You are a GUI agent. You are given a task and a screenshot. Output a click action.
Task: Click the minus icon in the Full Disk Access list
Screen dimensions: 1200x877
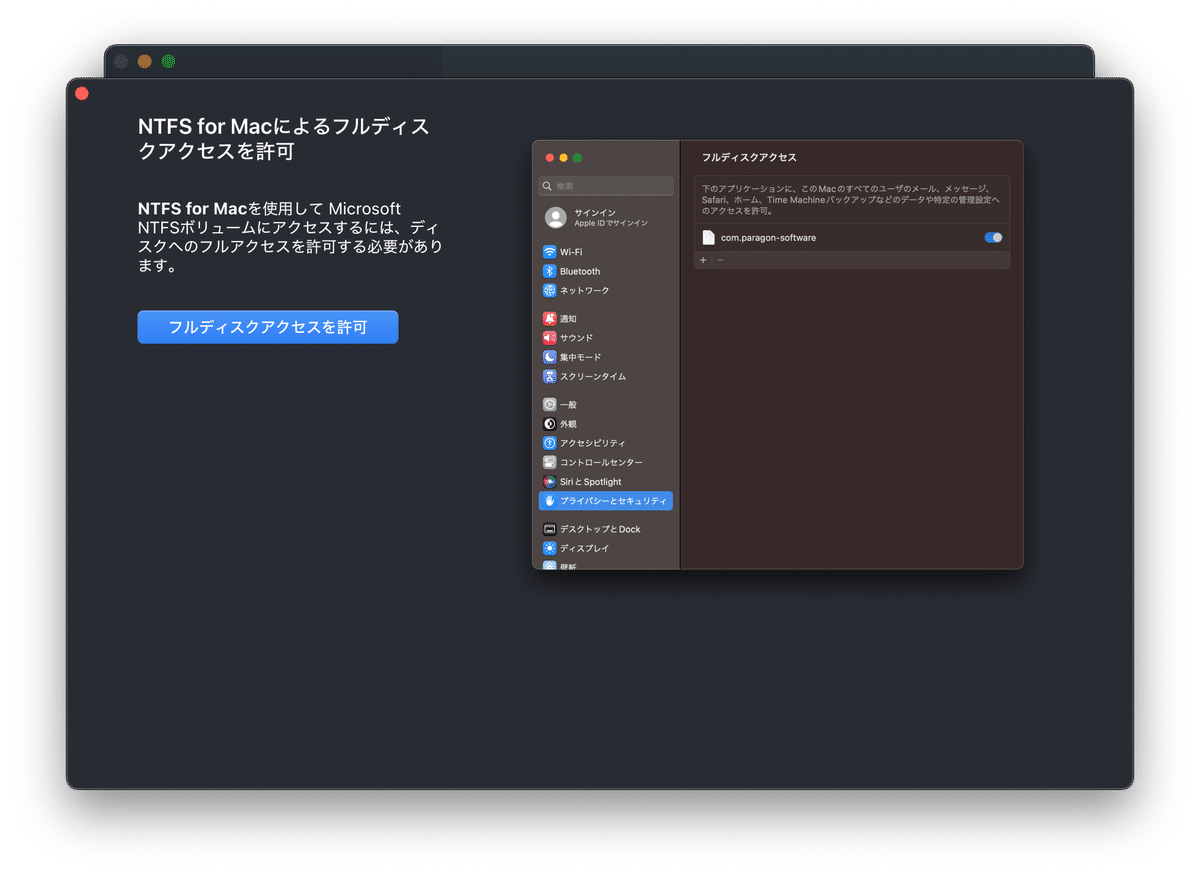tap(720, 260)
